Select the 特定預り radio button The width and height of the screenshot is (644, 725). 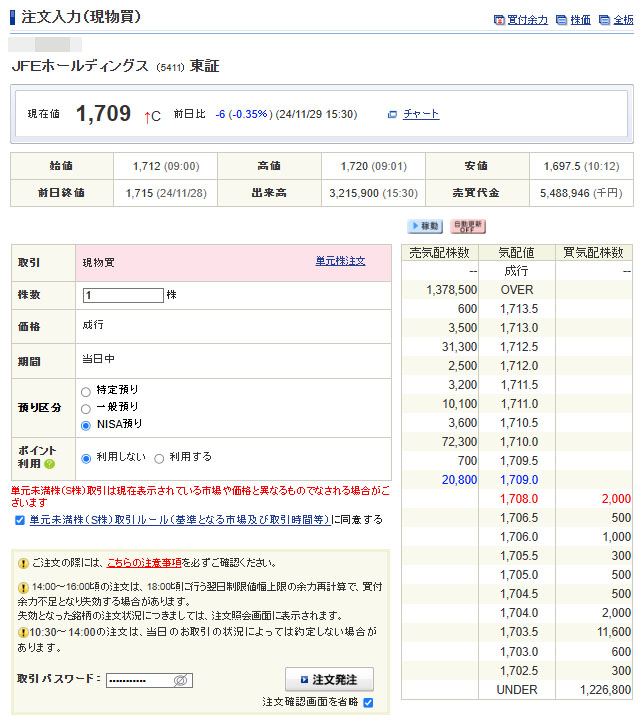coord(86,390)
